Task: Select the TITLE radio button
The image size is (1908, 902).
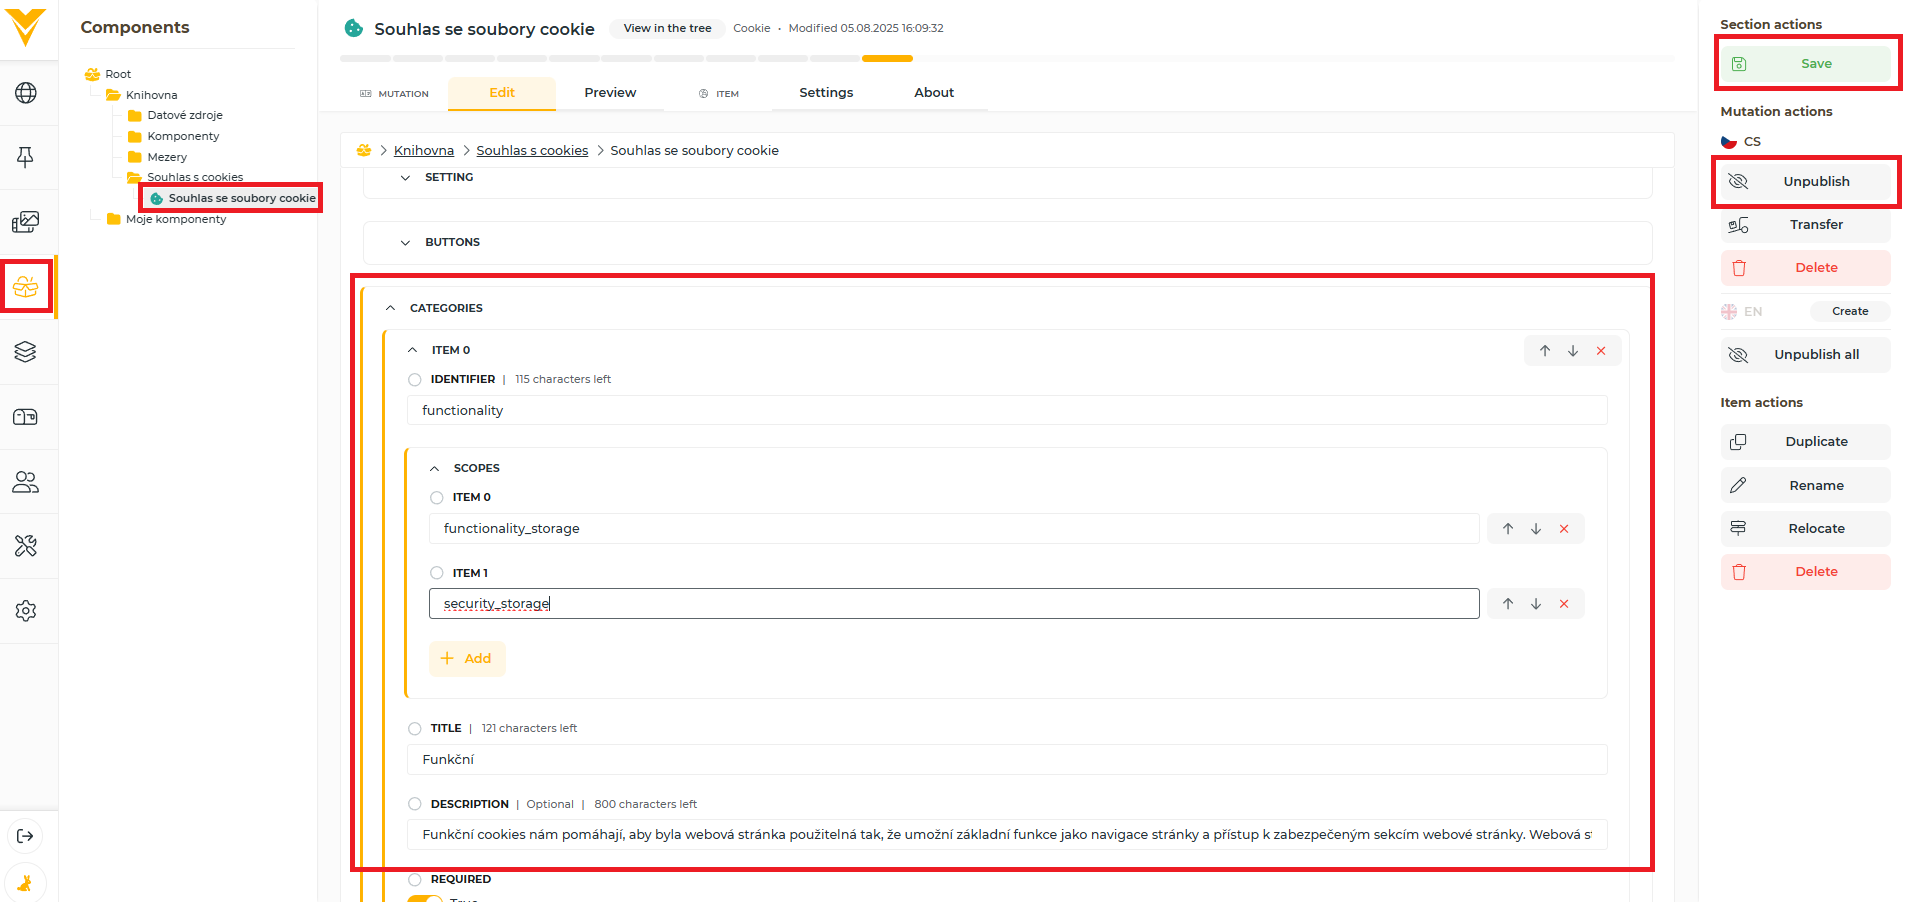Action: coord(415,729)
